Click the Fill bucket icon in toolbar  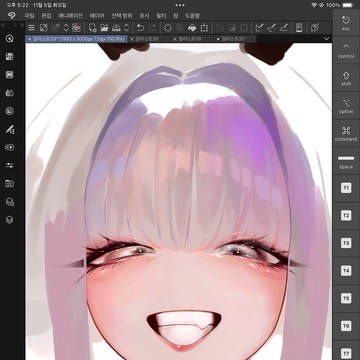point(192,28)
